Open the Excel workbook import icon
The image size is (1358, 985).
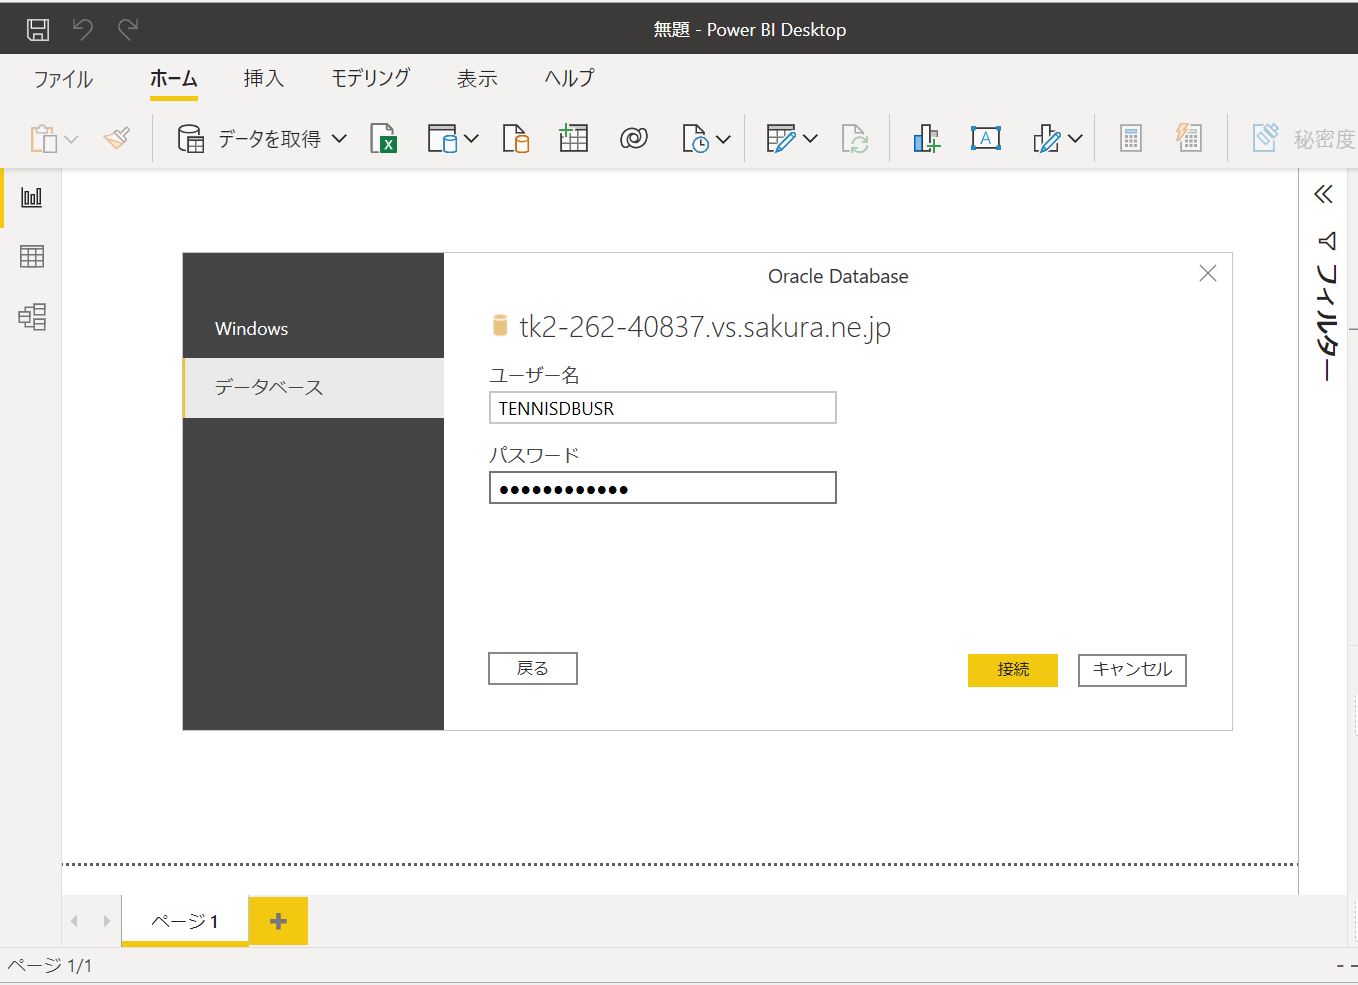[383, 138]
